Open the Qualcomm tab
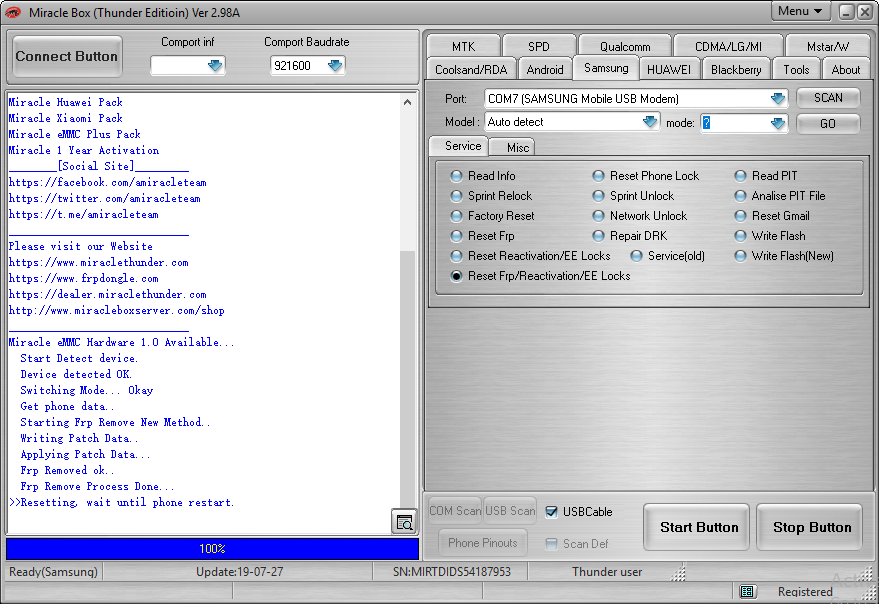Viewport: 879px width, 604px height. coord(625,46)
